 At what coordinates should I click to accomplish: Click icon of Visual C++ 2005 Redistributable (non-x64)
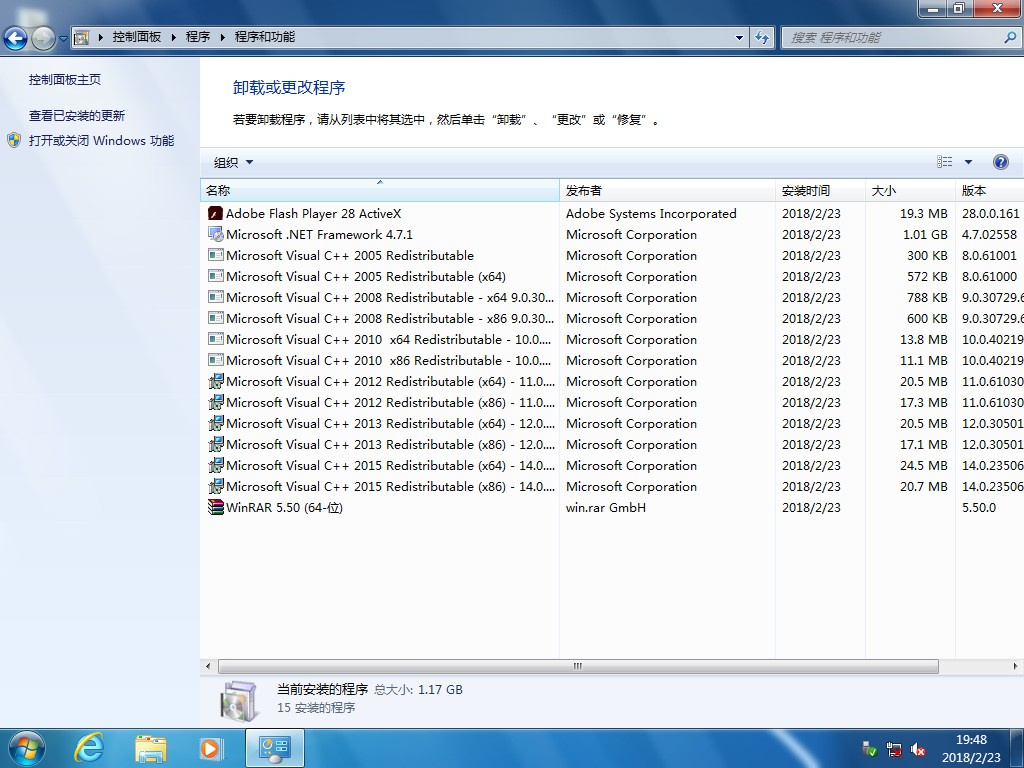click(x=216, y=255)
